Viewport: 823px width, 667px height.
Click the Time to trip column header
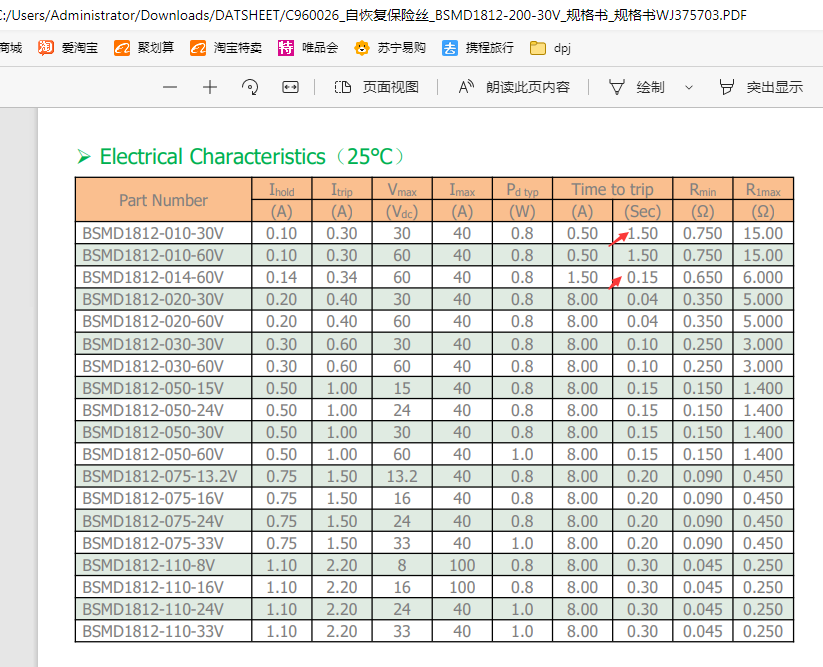click(613, 189)
